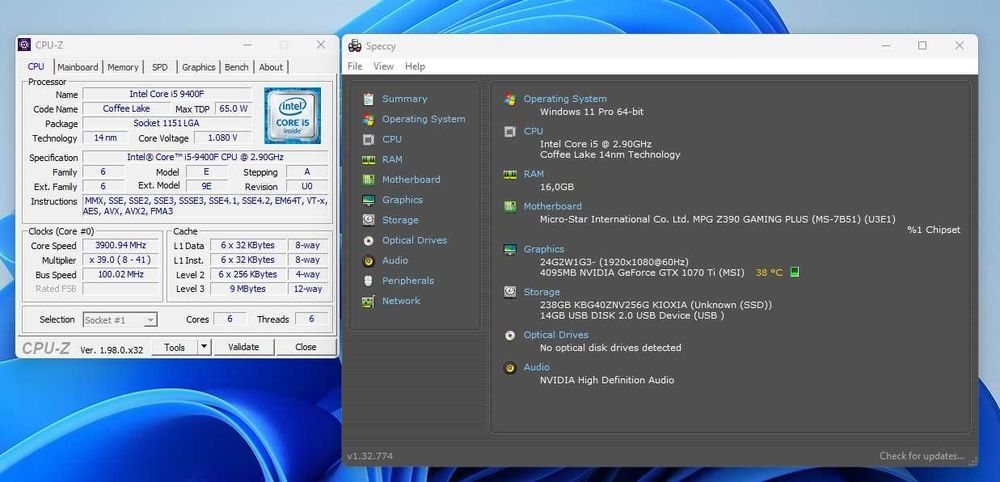Click the Name field showing Intel Core i5 9400F
The width and height of the screenshot is (1000, 482).
166,94
